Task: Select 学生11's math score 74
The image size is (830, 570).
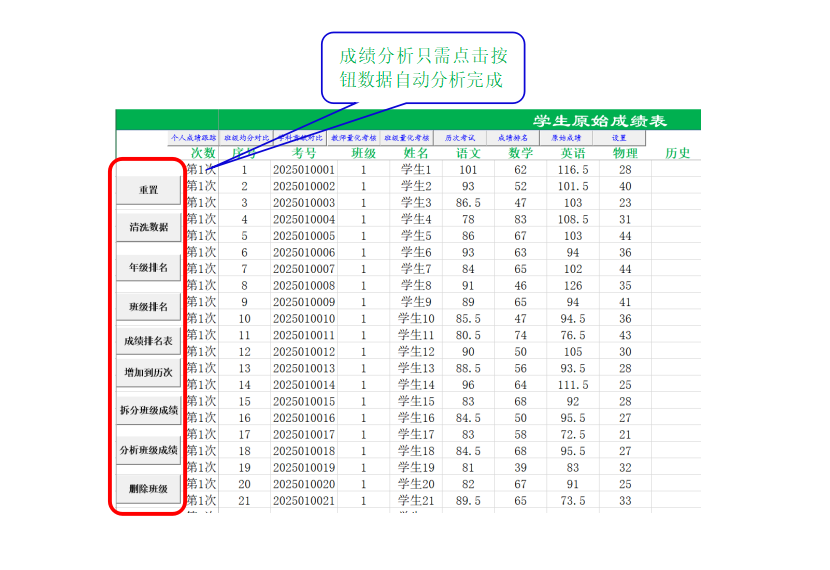Action: click(520, 336)
